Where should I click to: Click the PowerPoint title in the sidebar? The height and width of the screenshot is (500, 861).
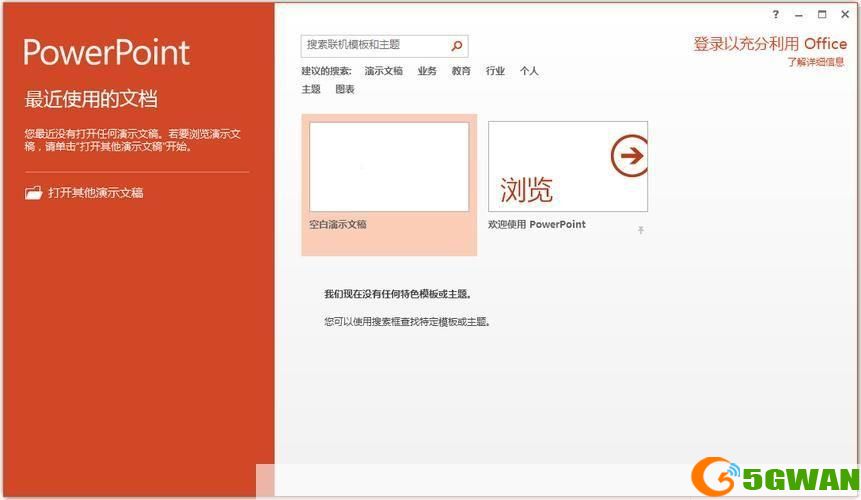pos(107,53)
